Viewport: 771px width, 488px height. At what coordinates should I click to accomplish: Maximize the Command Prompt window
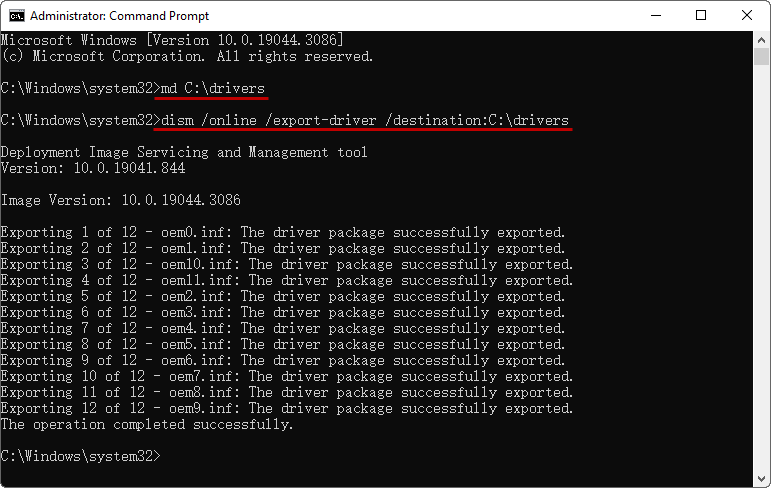click(x=701, y=15)
